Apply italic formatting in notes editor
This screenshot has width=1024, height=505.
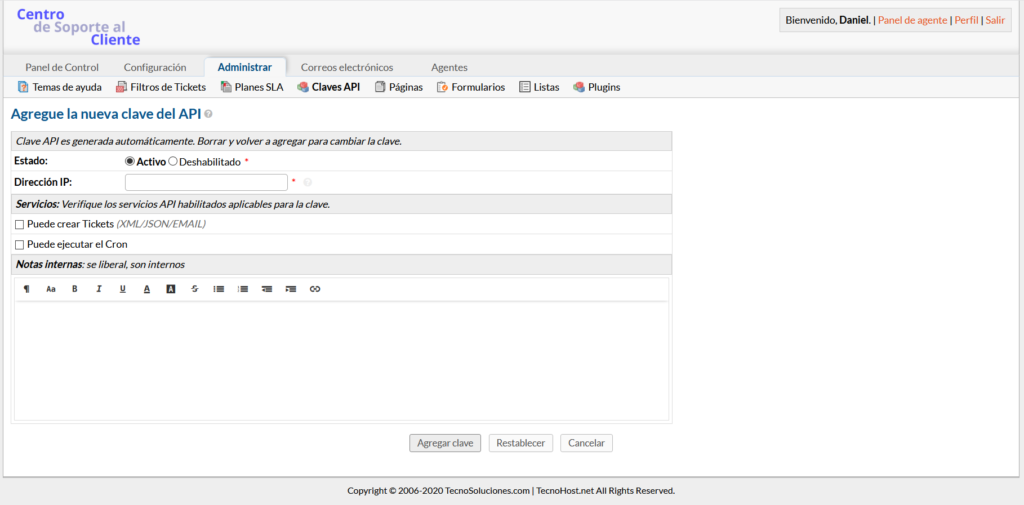[x=99, y=289]
